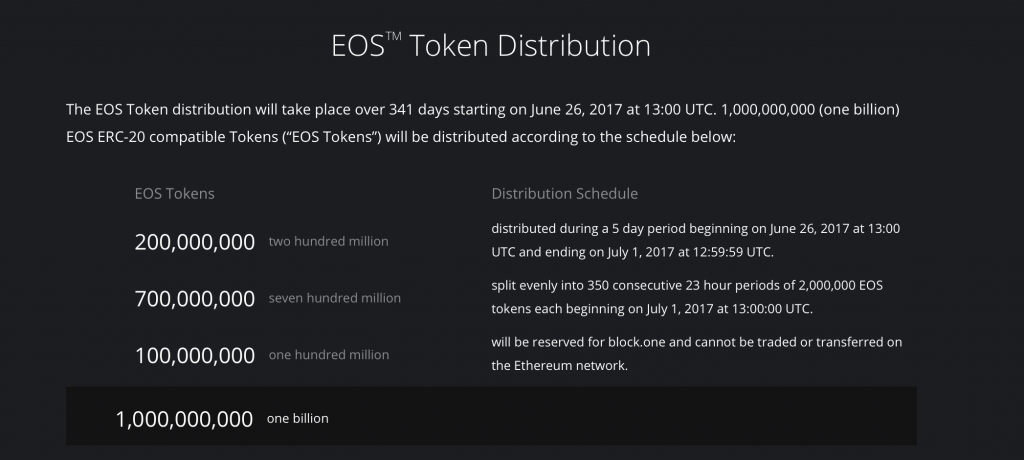Click the 341 days intro paragraph
Image resolution: width=1024 pixels, height=460 pixels.
[x=483, y=123]
